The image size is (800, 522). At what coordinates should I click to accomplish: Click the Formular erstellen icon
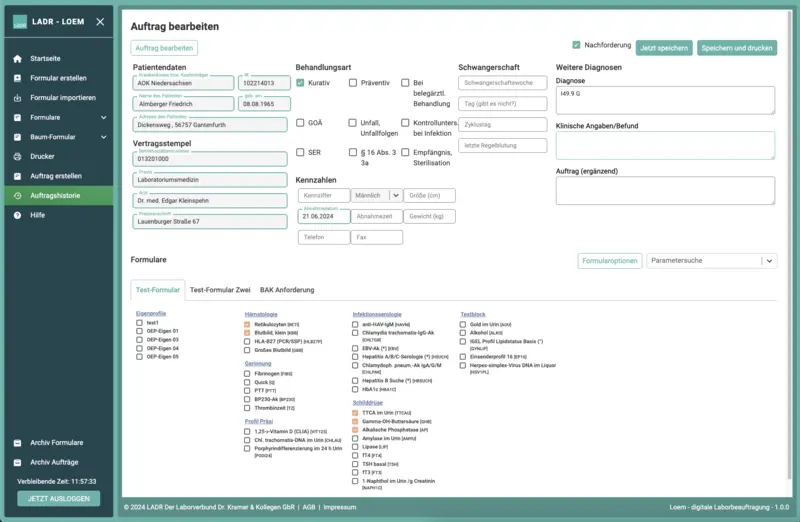click(x=17, y=78)
